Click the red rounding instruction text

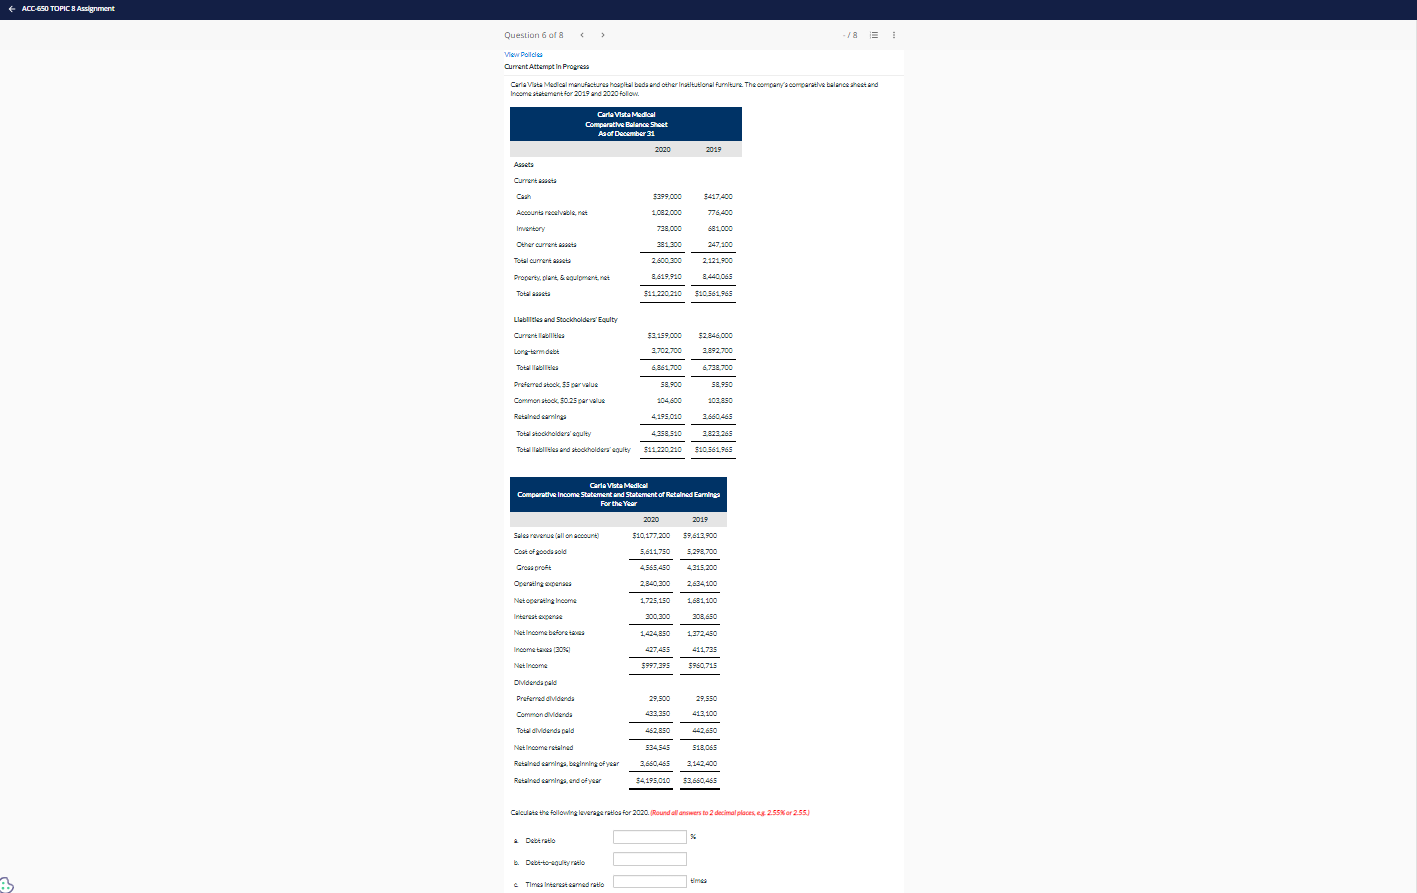(730, 813)
